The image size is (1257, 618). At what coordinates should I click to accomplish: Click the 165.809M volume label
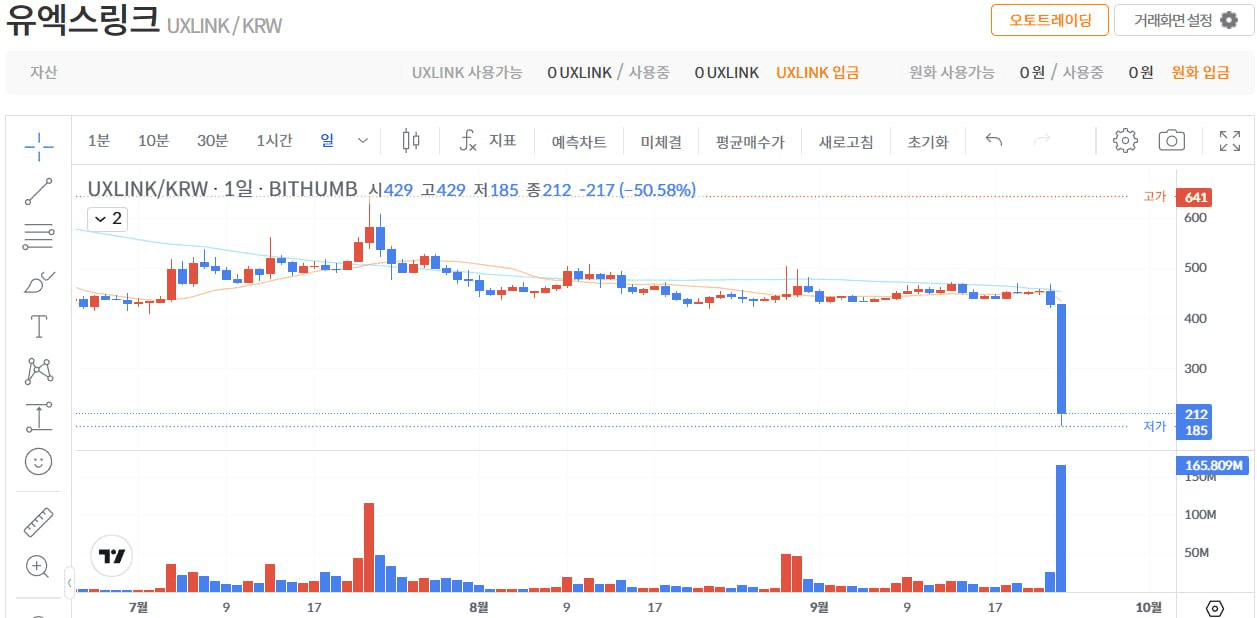click(1213, 465)
